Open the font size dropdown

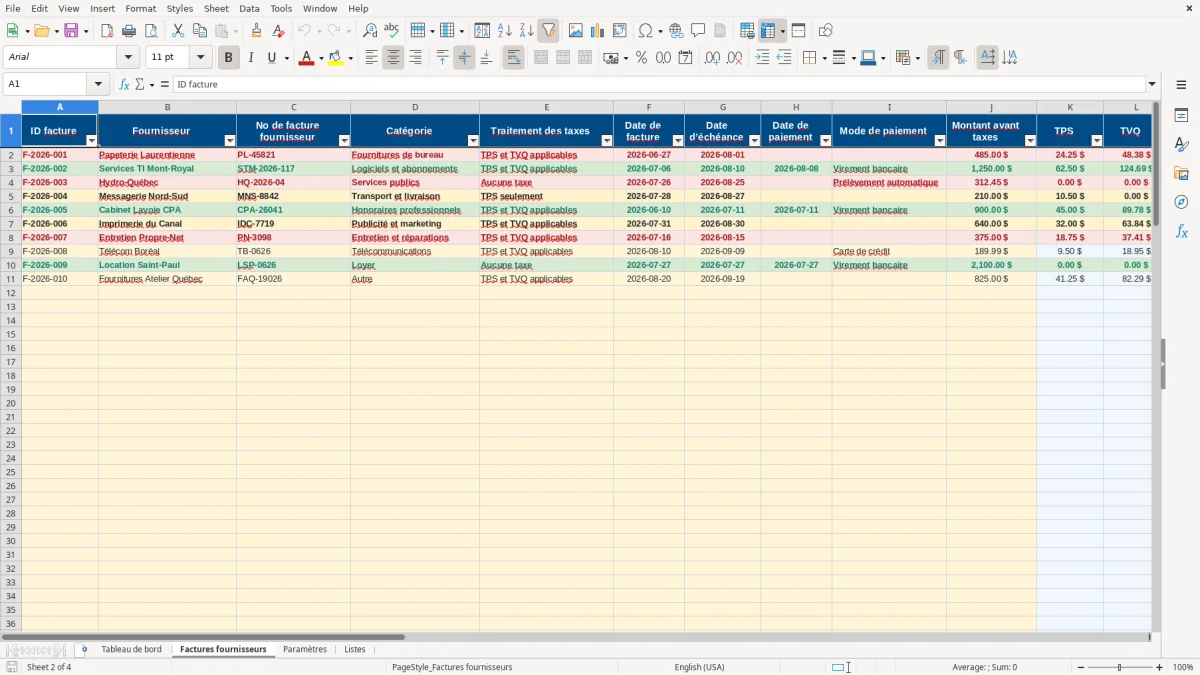200,58
